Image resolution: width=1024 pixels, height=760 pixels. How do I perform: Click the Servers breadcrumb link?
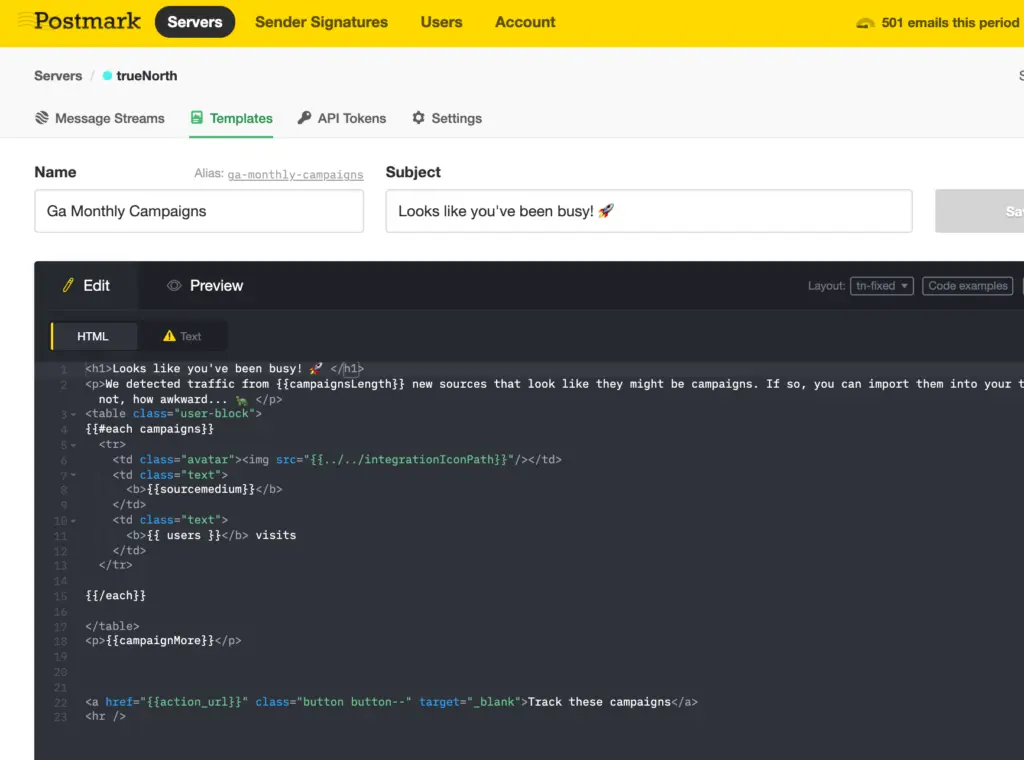pos(58,76)
